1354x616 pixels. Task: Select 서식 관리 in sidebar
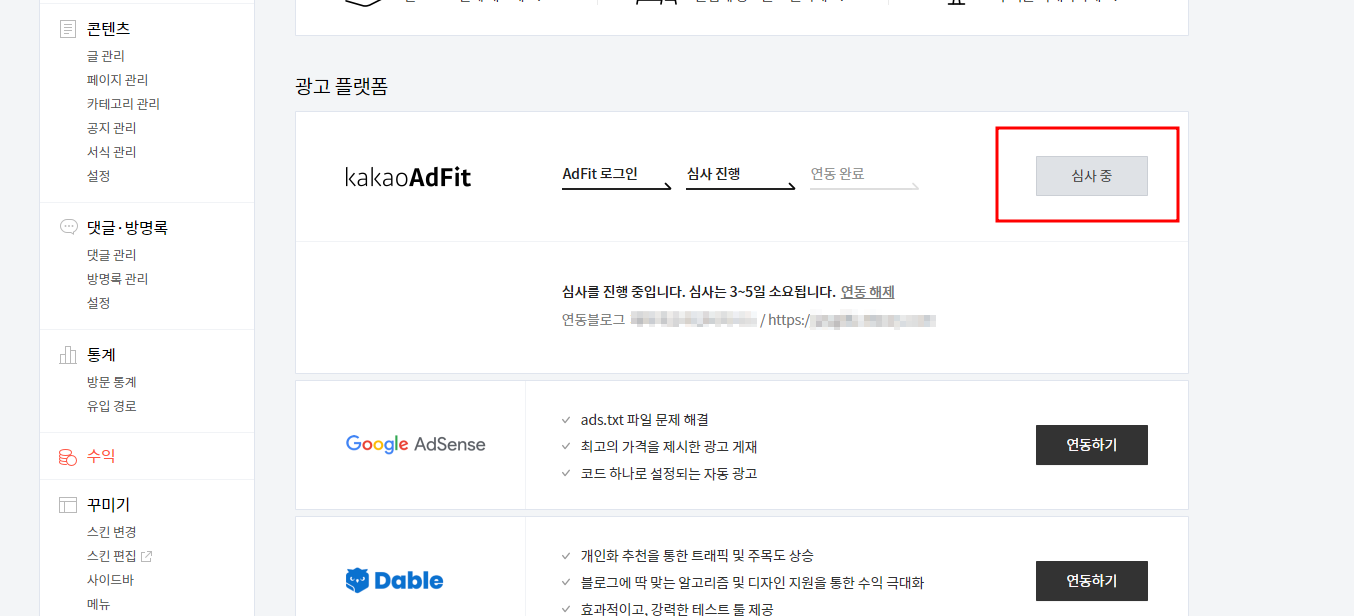click(x=112, y=152)
